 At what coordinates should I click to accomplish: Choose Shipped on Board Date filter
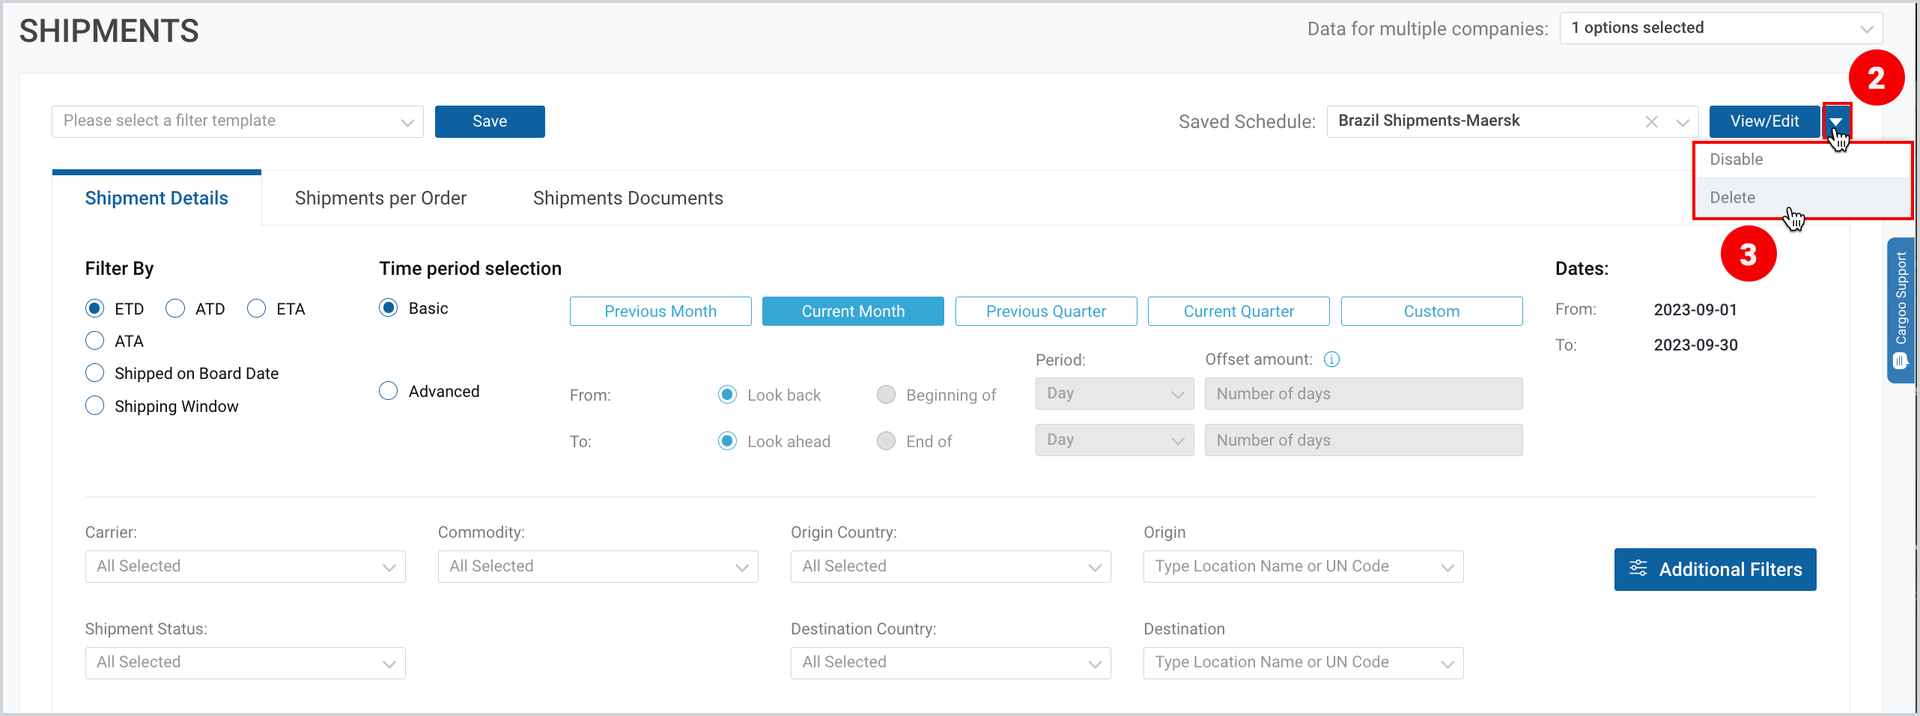point(95,373)
